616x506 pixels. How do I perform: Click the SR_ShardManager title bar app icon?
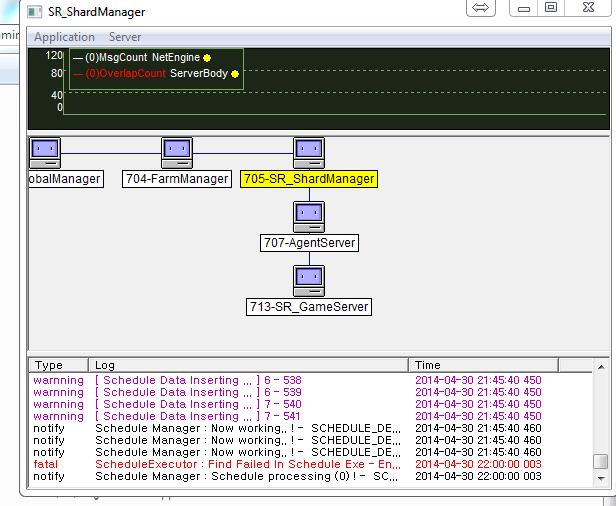pos(35,12)
